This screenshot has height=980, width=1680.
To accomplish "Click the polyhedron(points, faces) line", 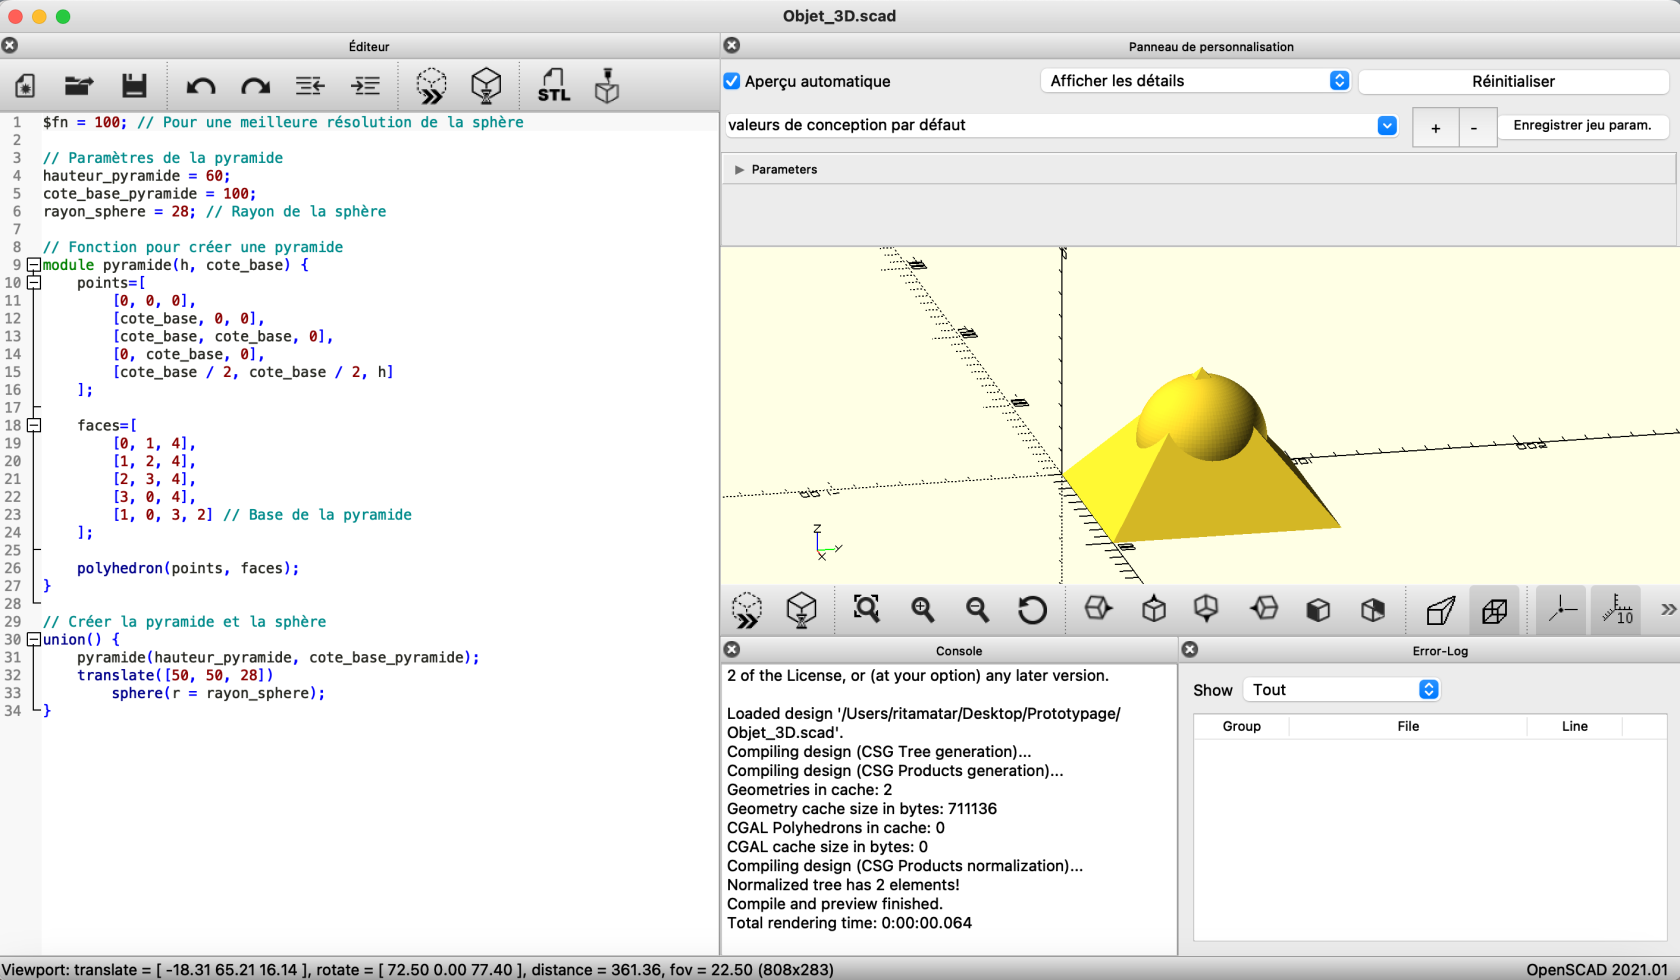I will [x=188, y=568].
